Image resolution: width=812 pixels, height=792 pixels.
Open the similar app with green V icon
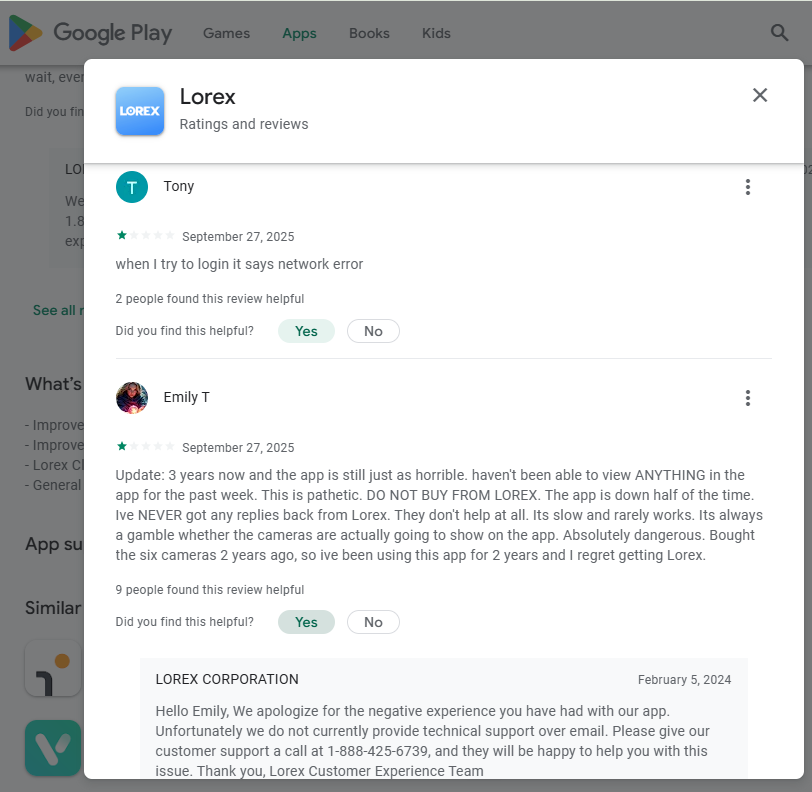tap(53, 747)
